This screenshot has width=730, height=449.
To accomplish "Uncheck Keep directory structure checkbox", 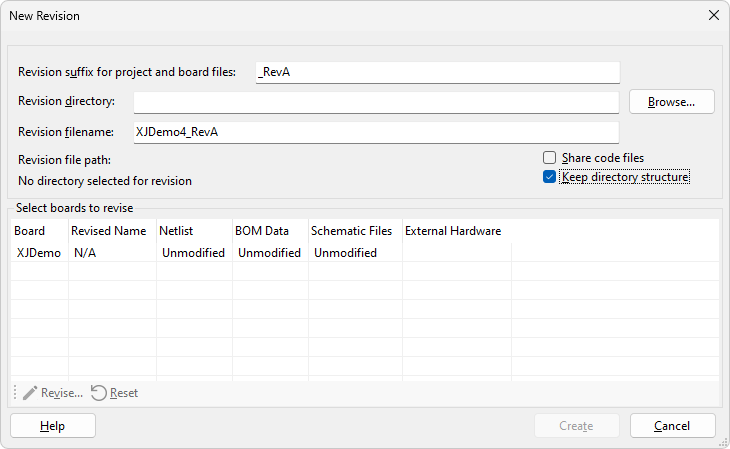I will click(x=549, y=177).
